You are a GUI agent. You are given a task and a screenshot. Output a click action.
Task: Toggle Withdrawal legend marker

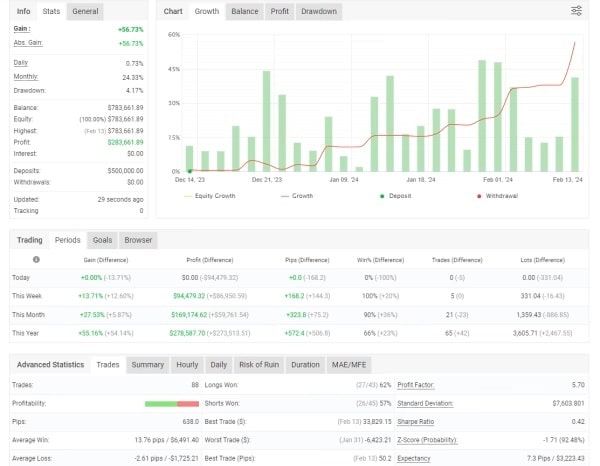(x=497, y=196)
